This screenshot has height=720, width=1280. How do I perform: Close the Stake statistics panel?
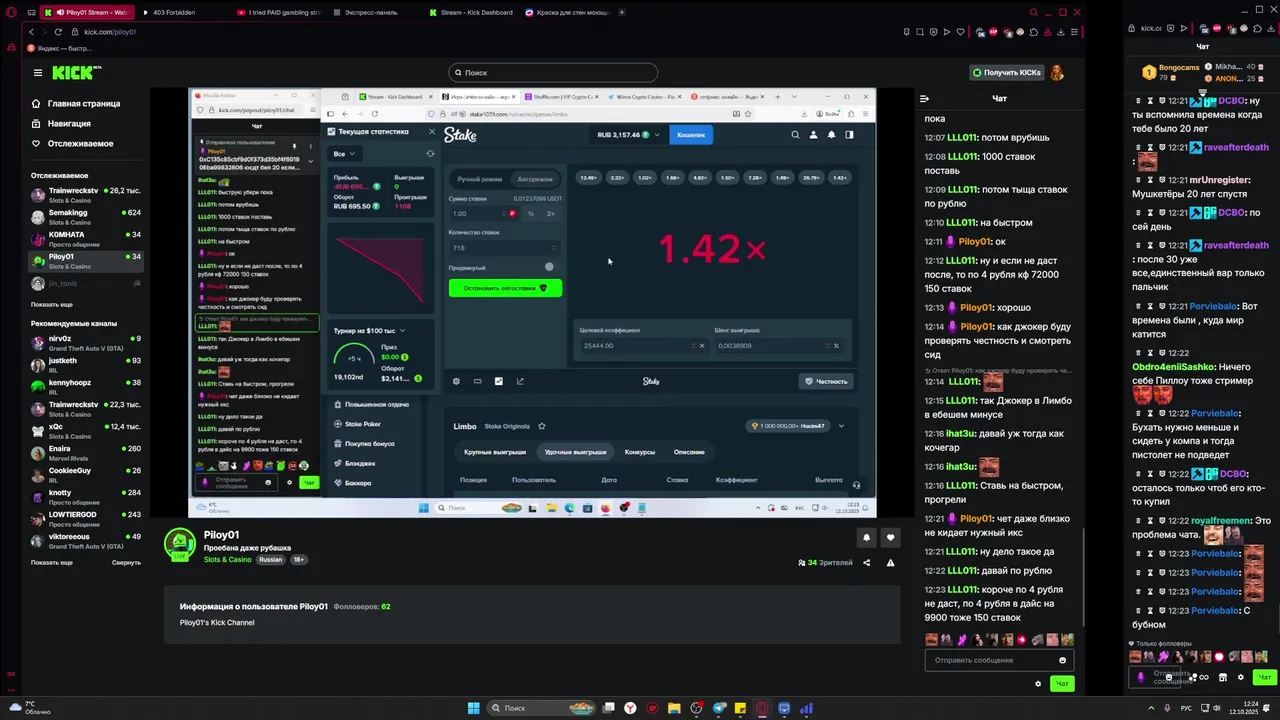(x=432, y=131)
